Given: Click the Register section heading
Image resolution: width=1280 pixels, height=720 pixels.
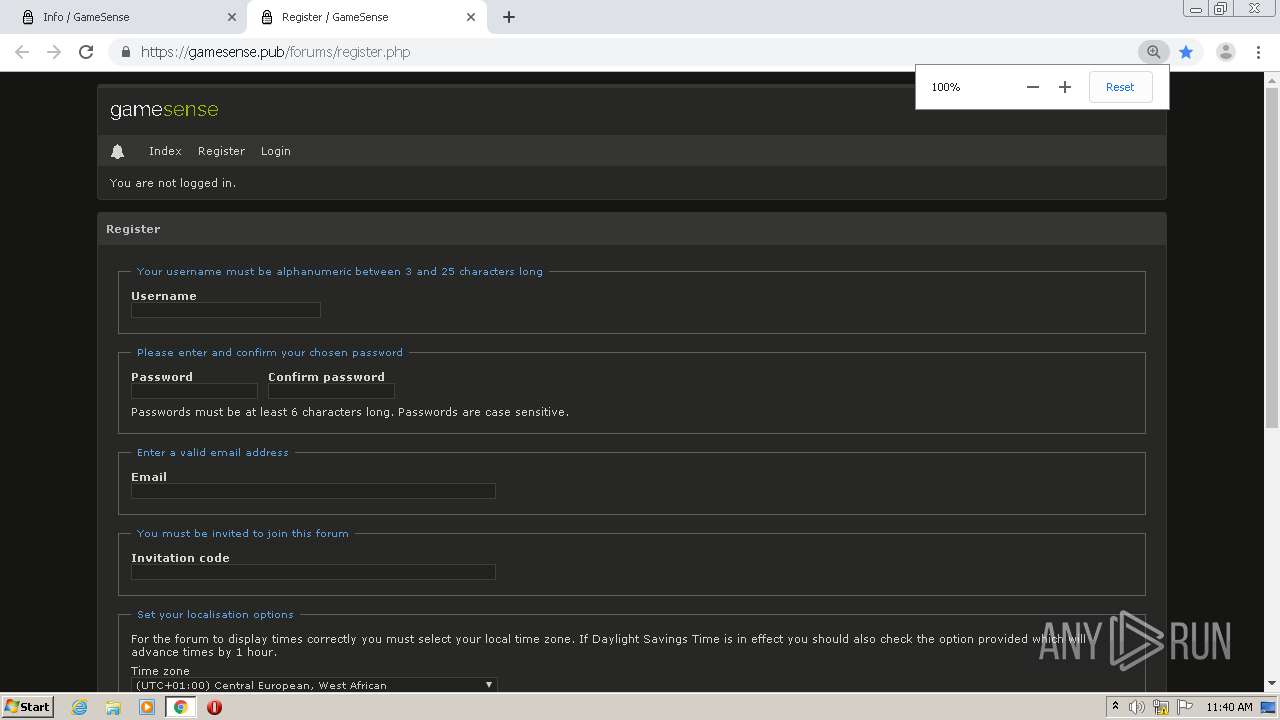Looking at the screenshot, I should (x=133, y=229).
